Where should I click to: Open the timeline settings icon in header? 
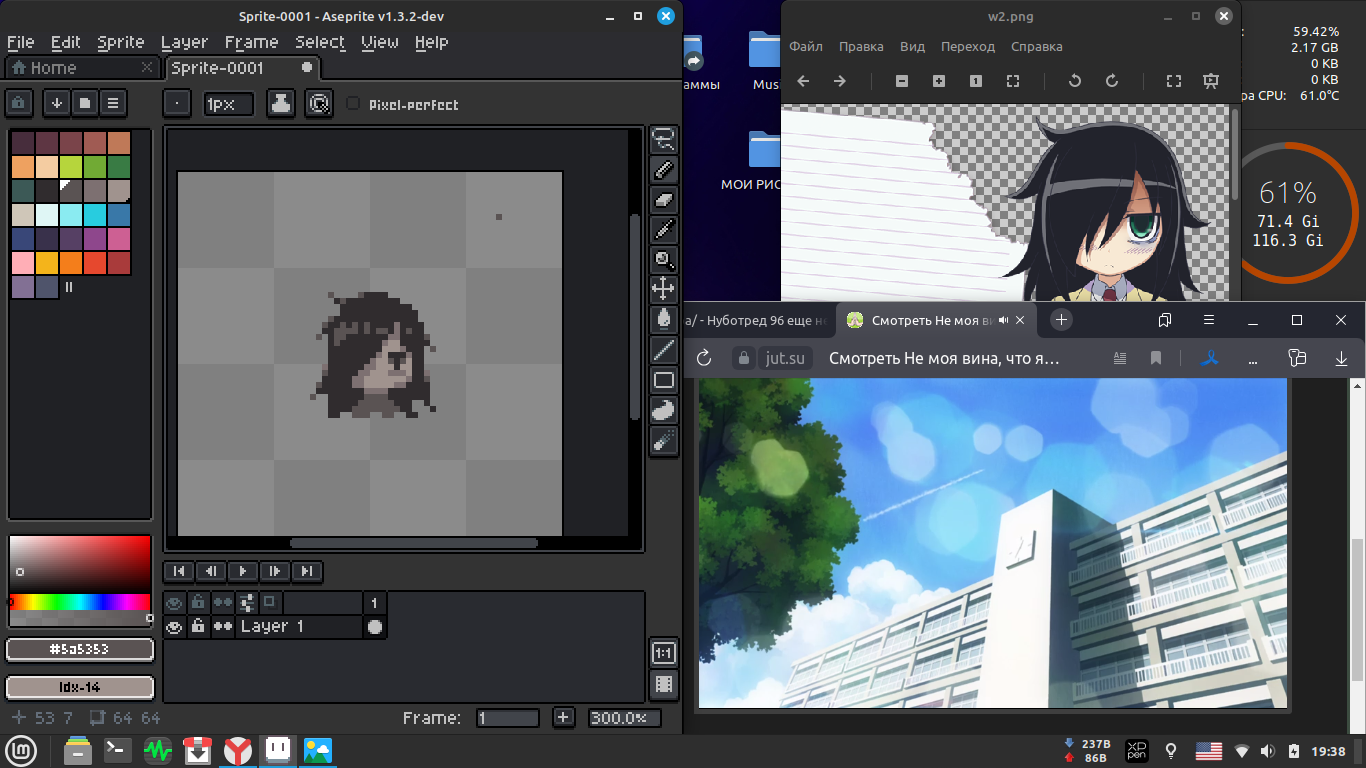pyautogui.click(x=247, y=602)
